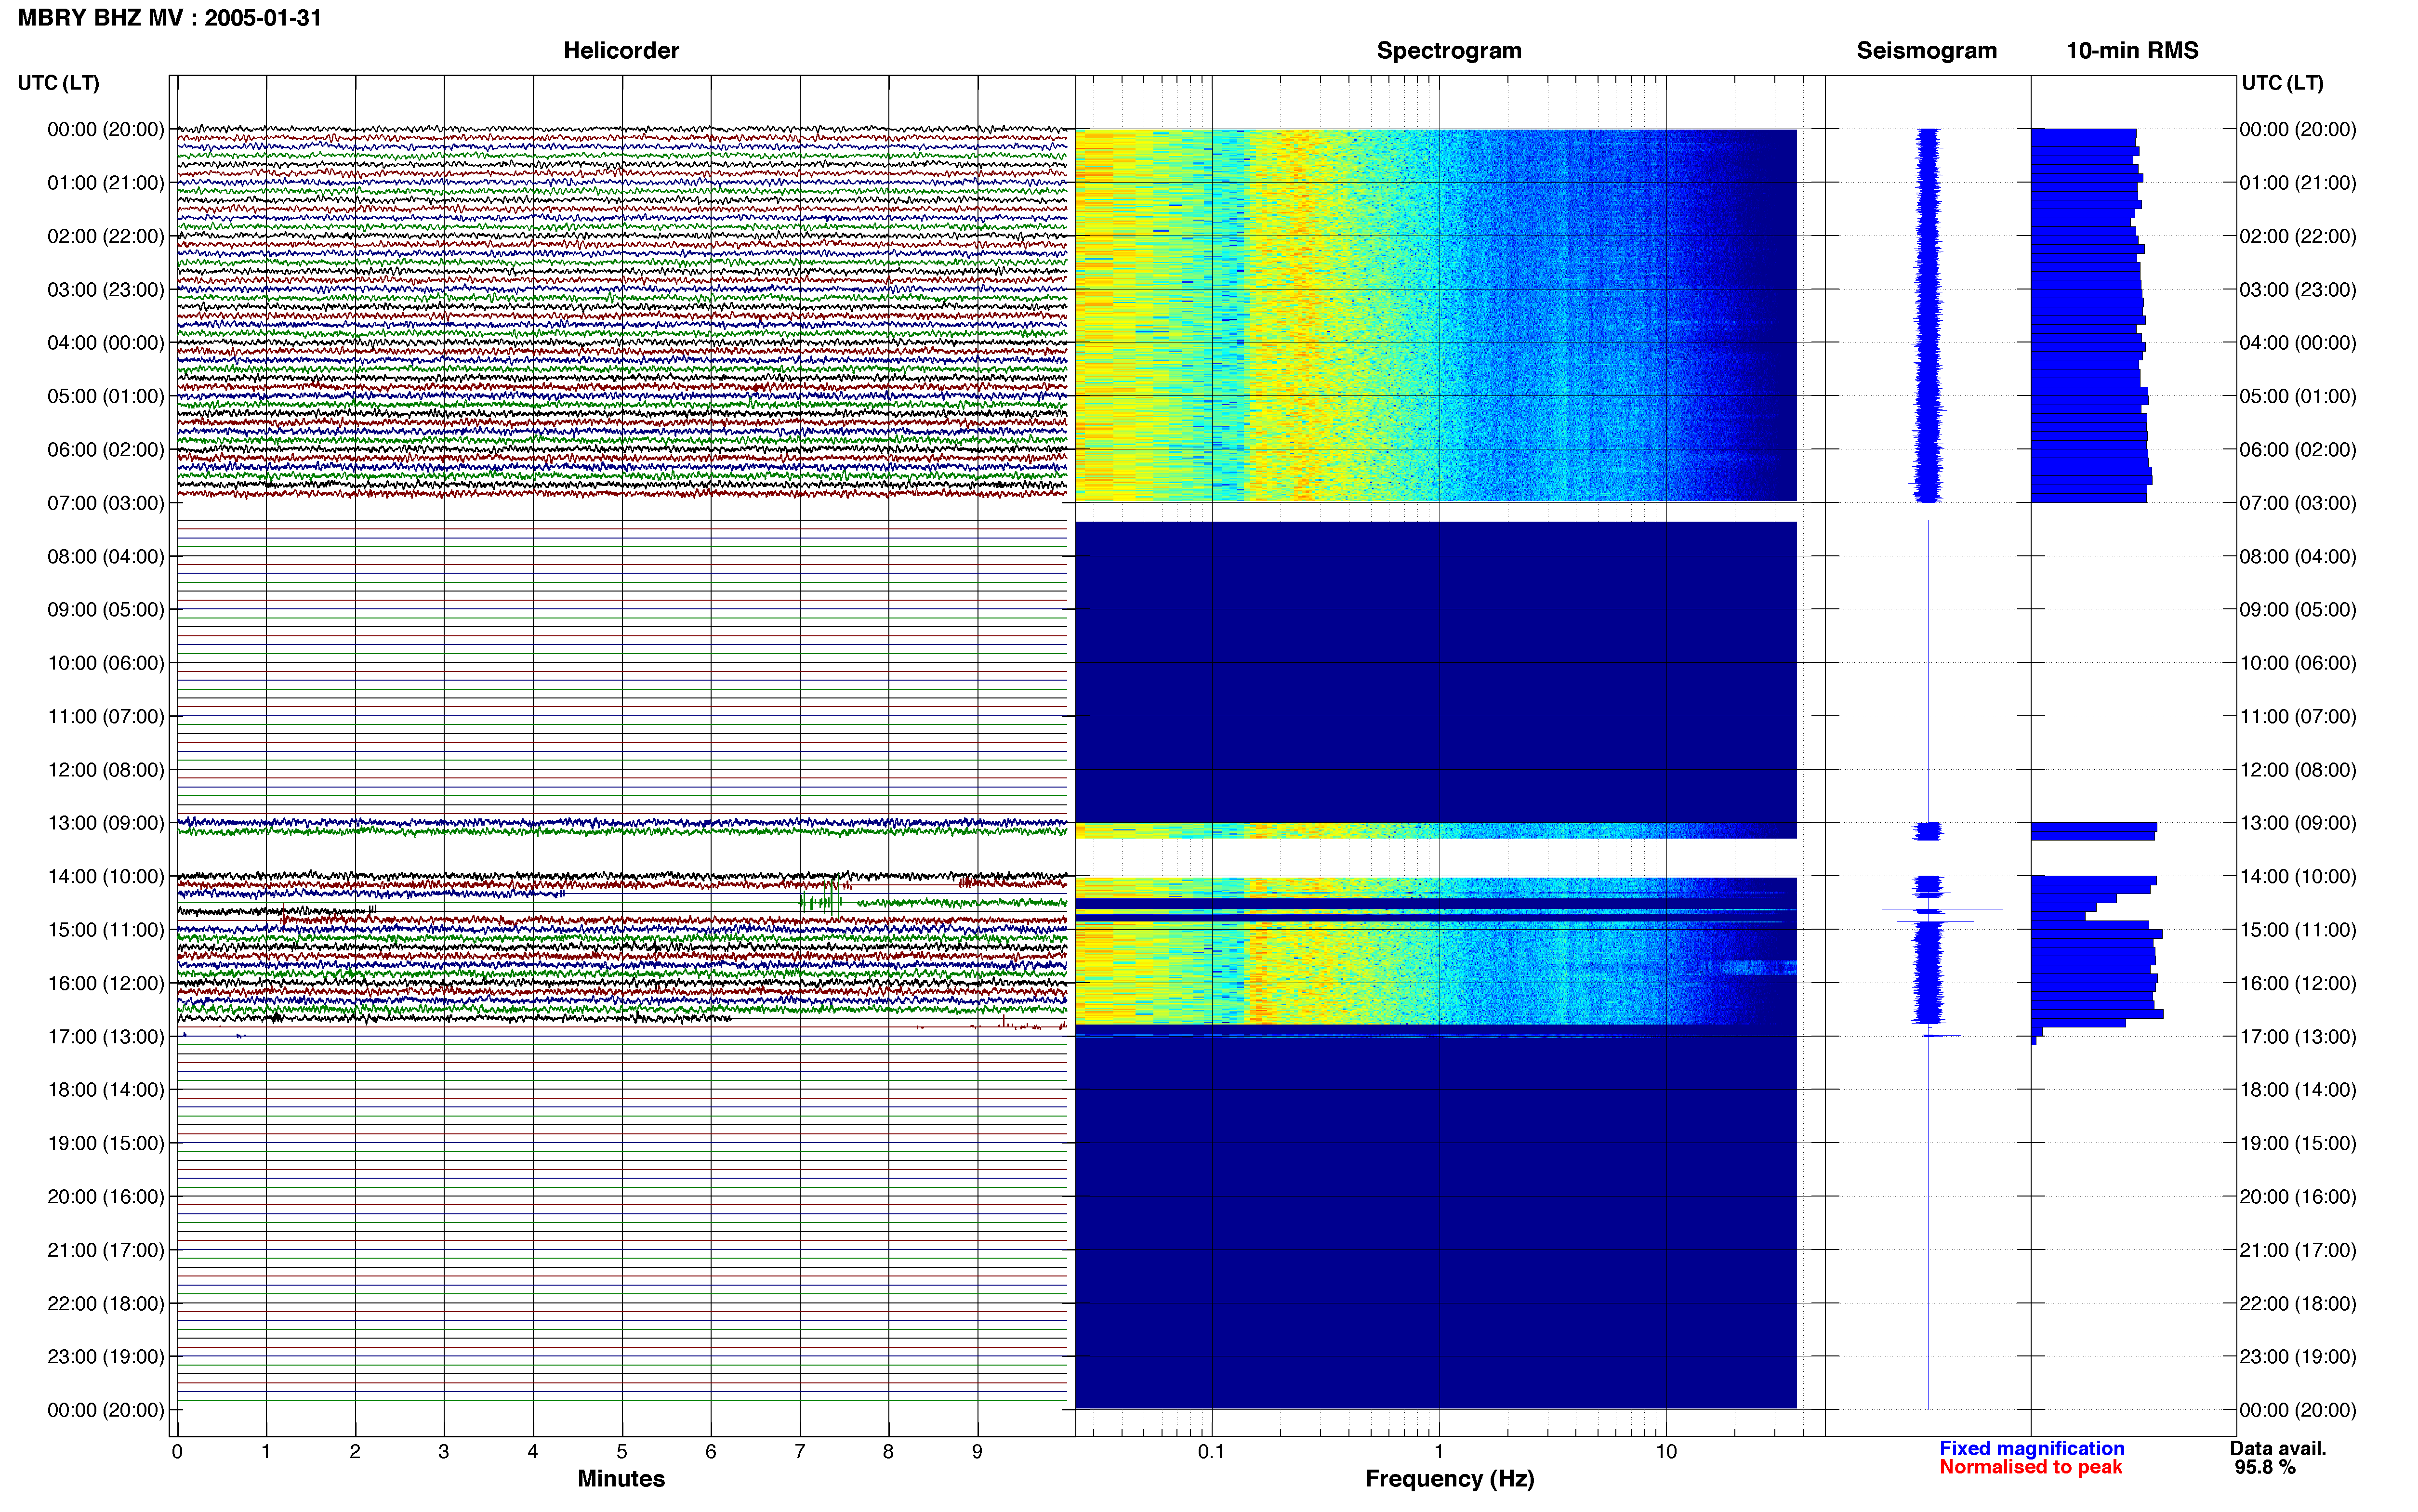2418x1512 pixels.
Task: Click right-side time label '17:00 (13:00)'
Action: (2298, 1037)
